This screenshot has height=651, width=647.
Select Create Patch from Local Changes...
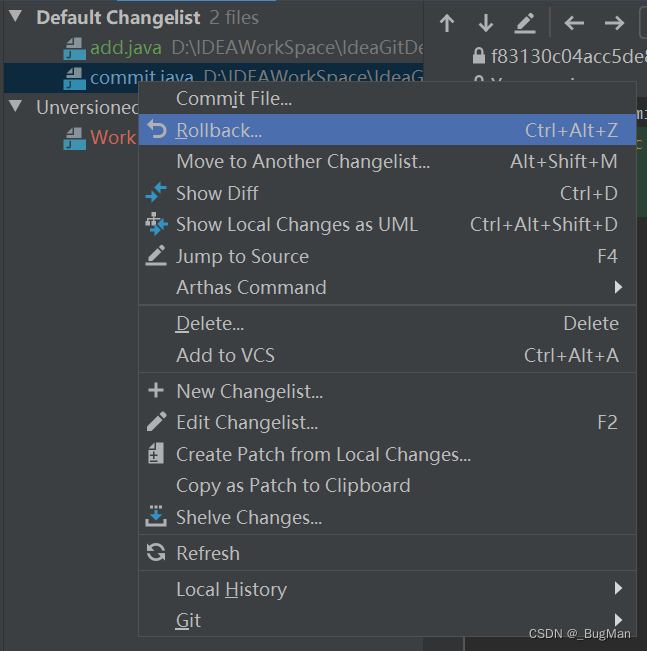(387, 455)
